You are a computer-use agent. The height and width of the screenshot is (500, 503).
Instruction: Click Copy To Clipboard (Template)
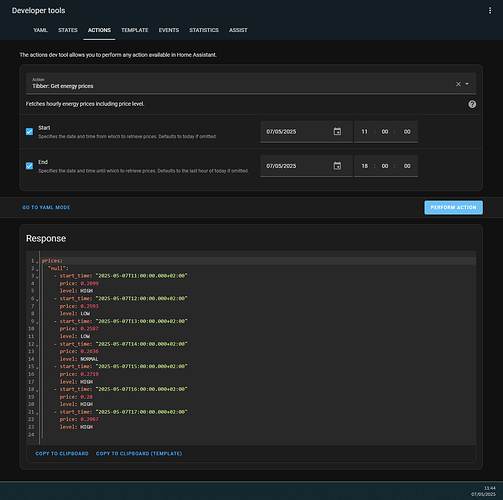click(139, 454)
